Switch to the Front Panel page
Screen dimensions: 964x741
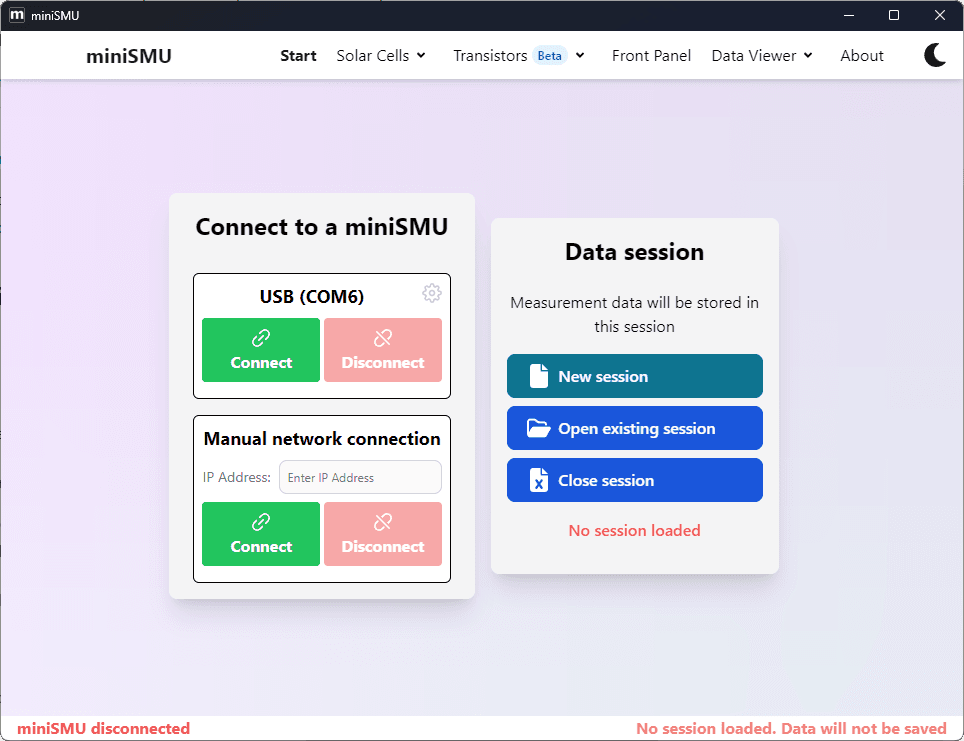pos(651,56)
